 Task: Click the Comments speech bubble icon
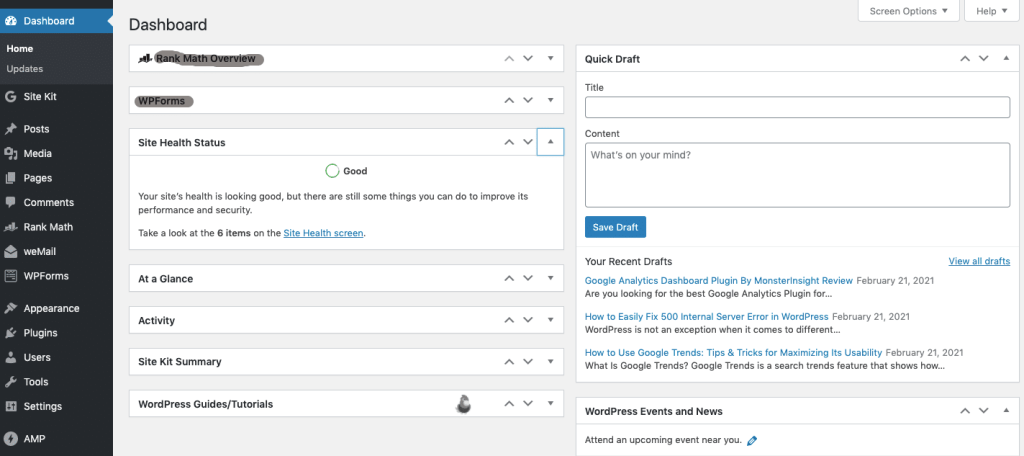(10, 203)
